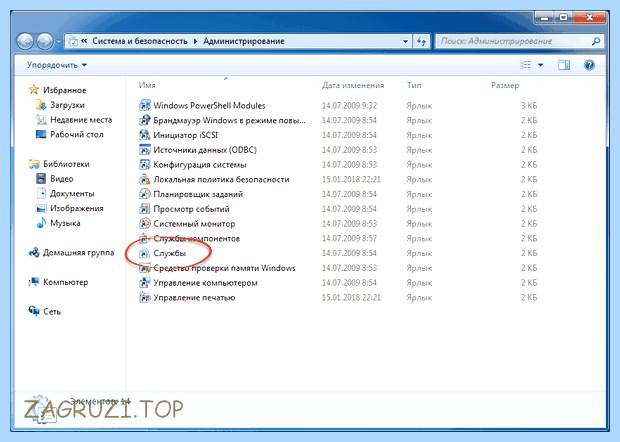This screenshot has width=620, height=442.
Task: Click the change view icon
Action: (x=525, y=65)
